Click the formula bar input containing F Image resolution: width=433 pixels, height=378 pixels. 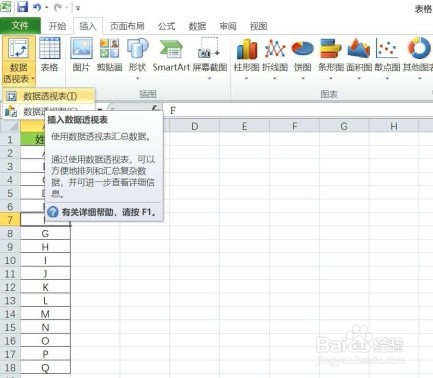click(299, 110)
